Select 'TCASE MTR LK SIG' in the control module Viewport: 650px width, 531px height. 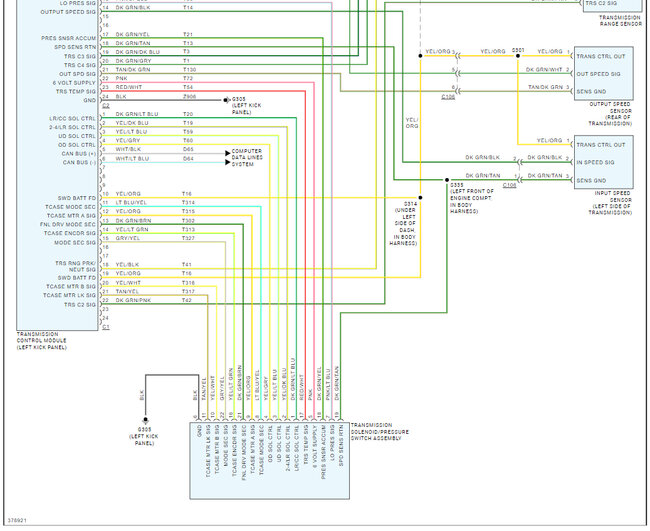pos(69,295)
